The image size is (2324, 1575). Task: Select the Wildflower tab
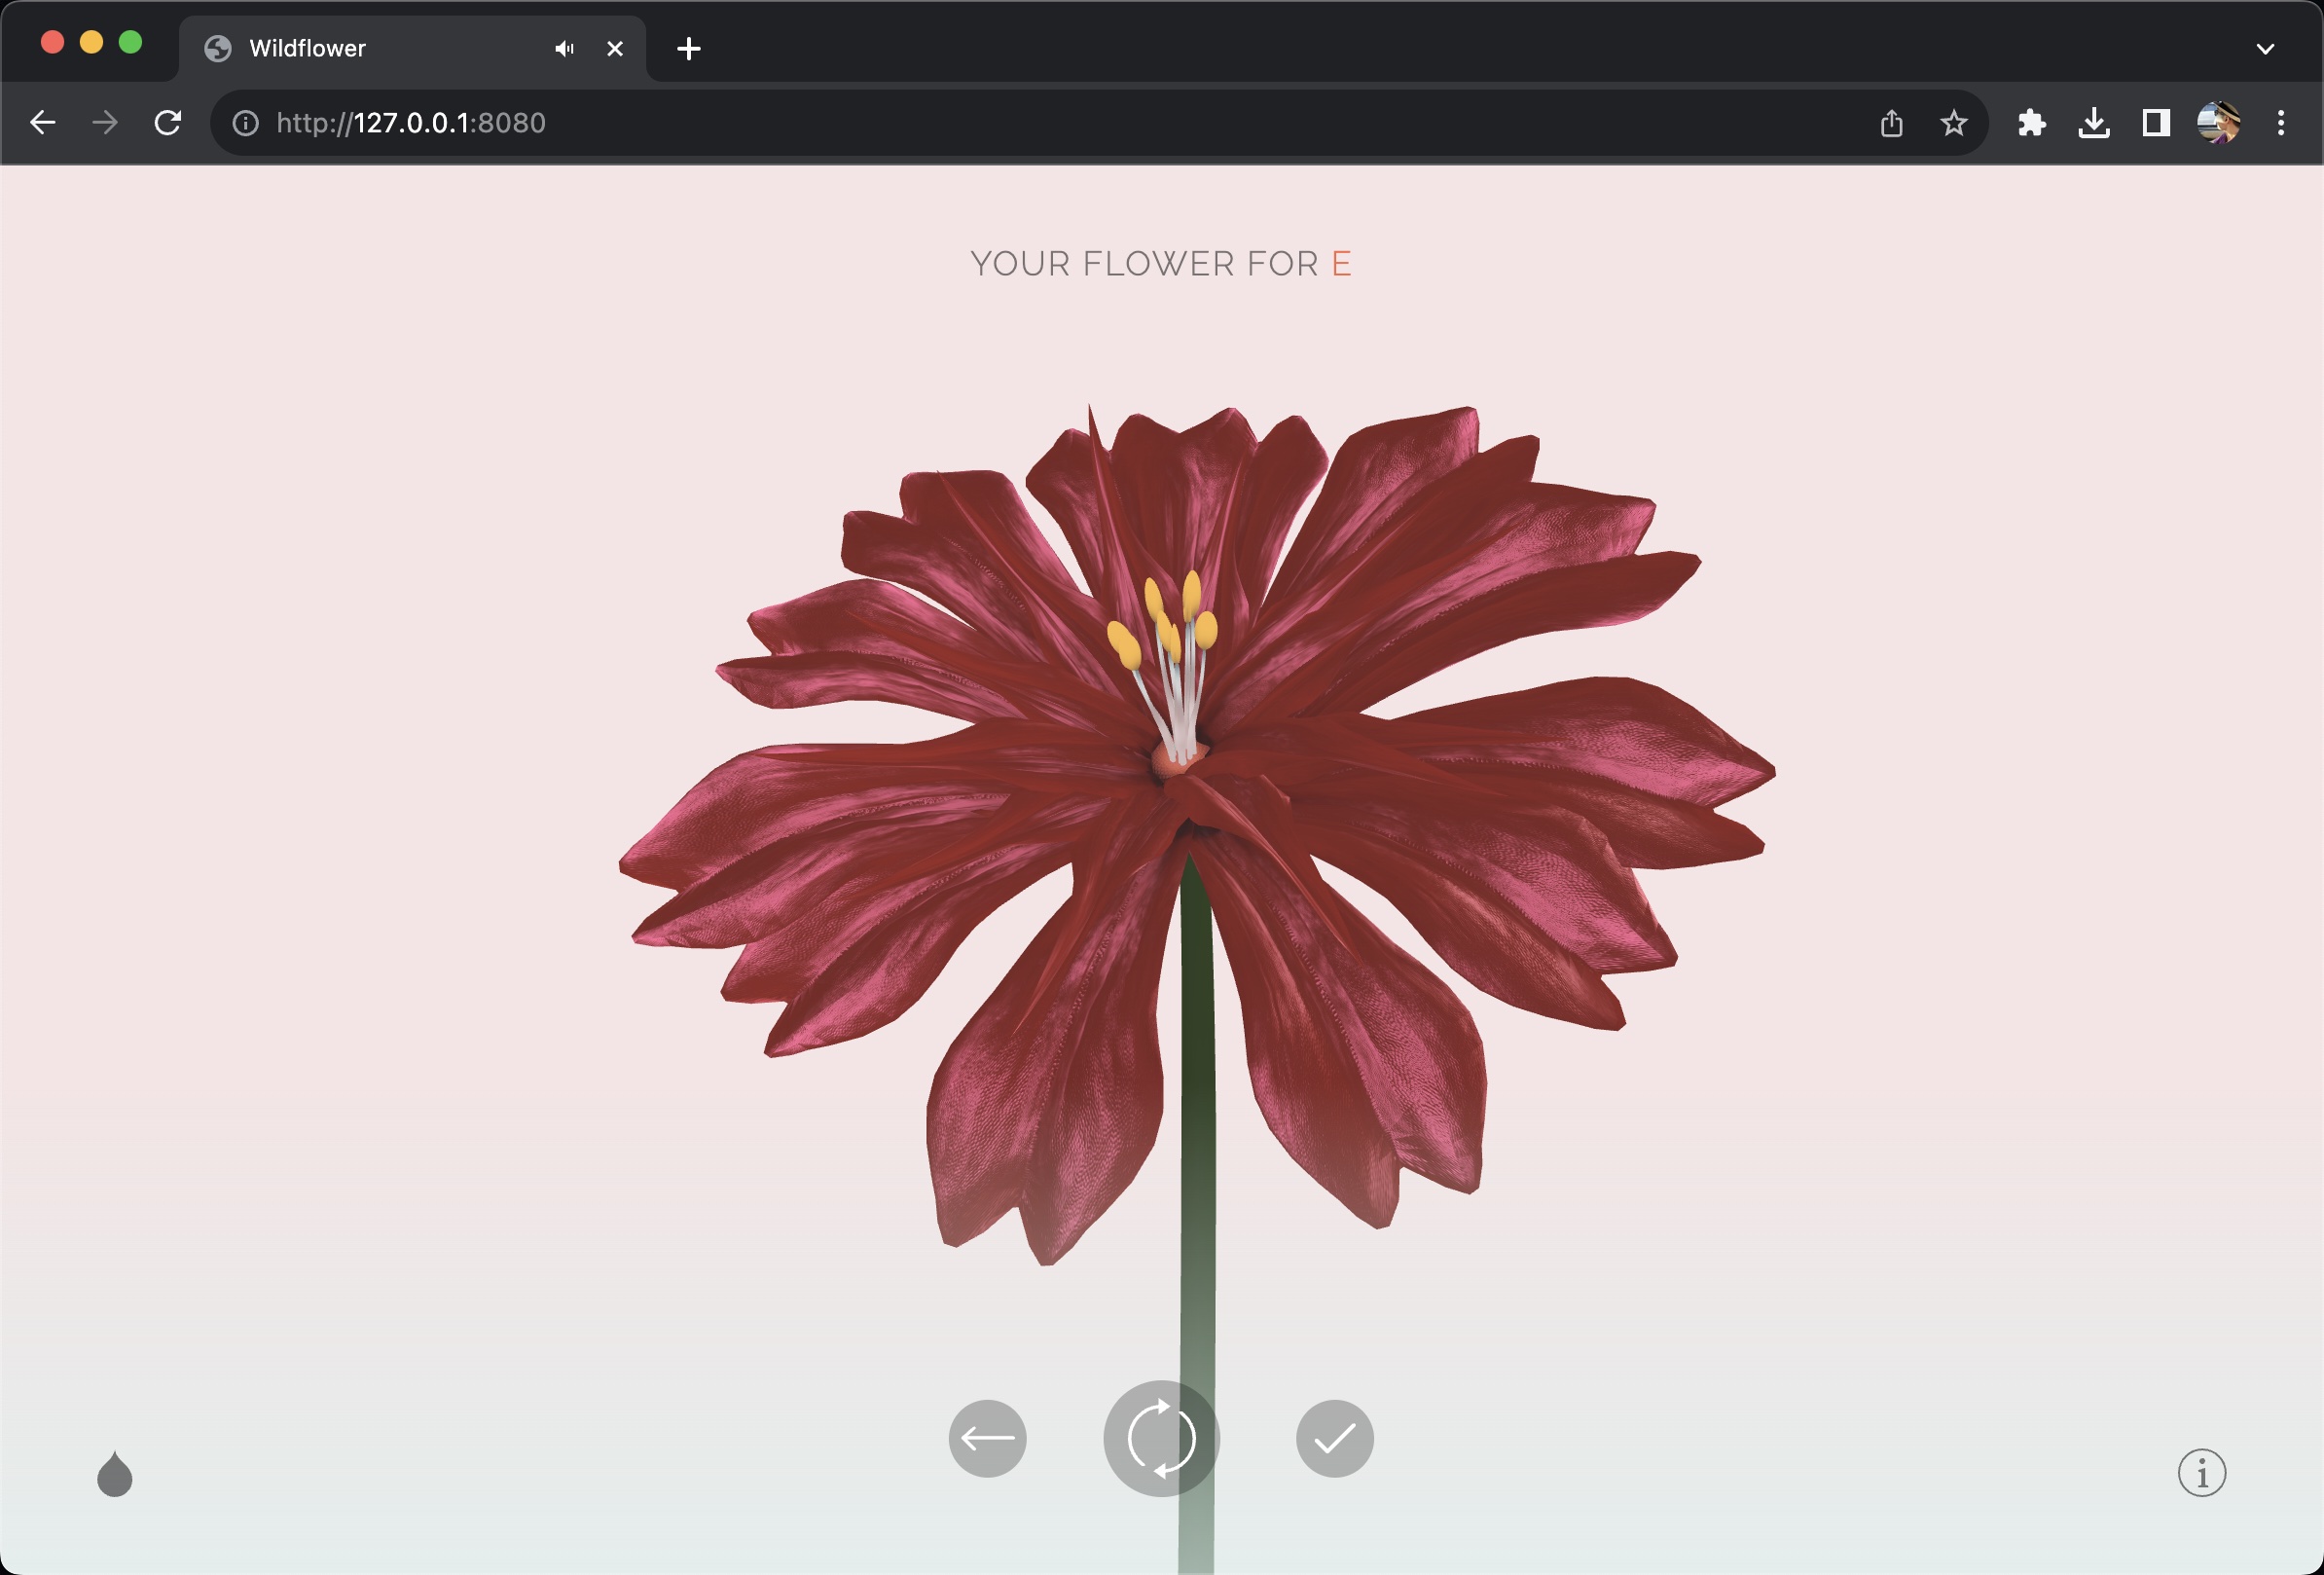tap(380, 48)
